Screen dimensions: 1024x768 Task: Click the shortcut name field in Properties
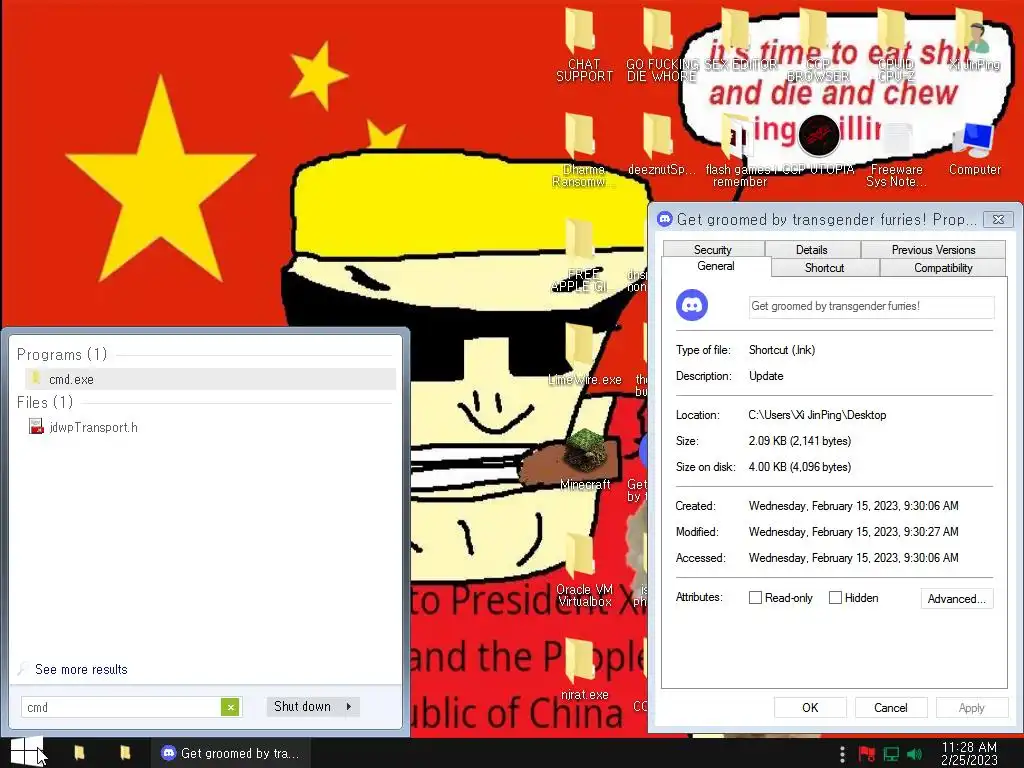click(x=871, y=306)
